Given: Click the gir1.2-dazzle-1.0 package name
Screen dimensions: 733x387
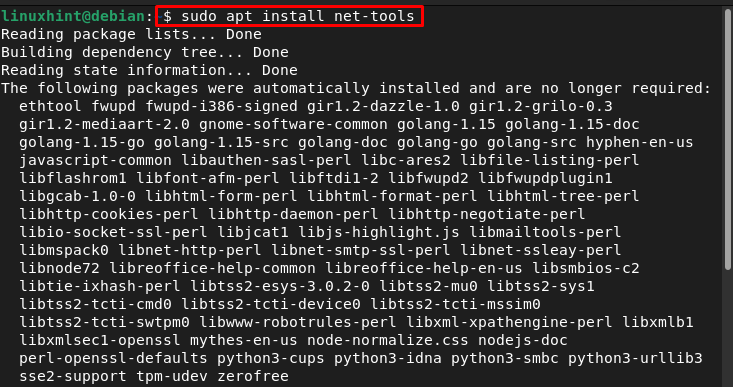Looking at the screenshot, I should (x=383, y=107).
